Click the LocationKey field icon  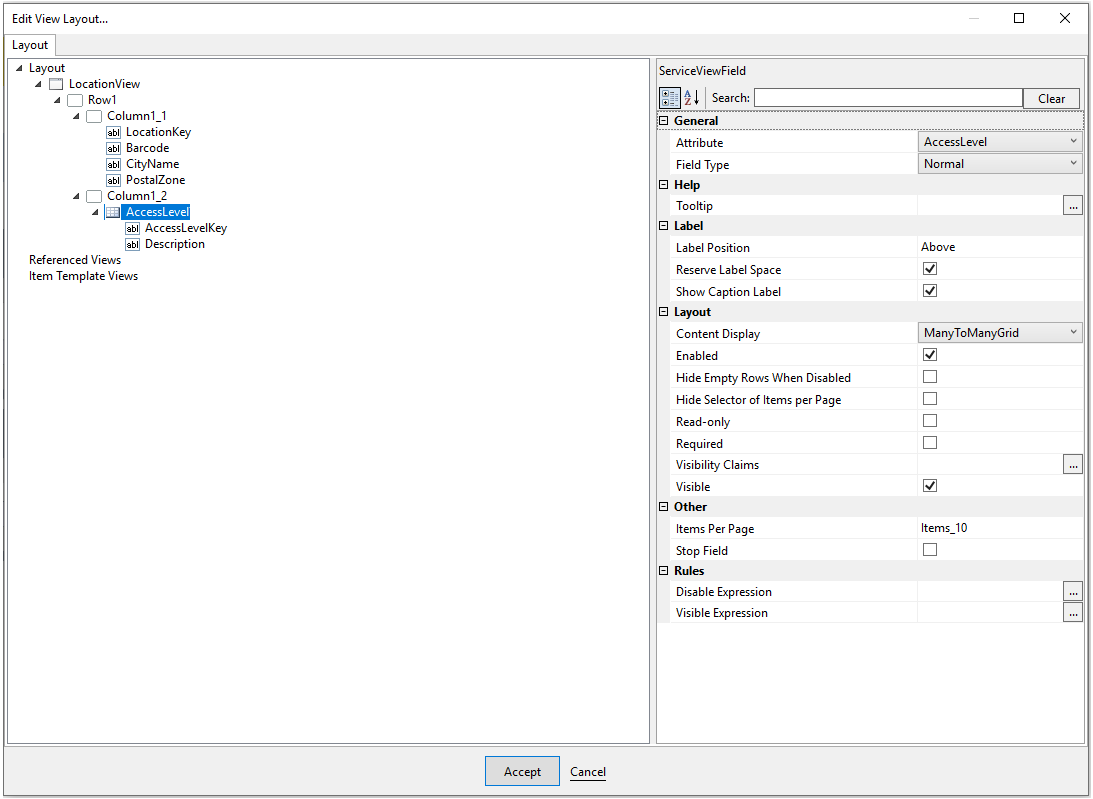pyautogui.click(x=114, y=132)
